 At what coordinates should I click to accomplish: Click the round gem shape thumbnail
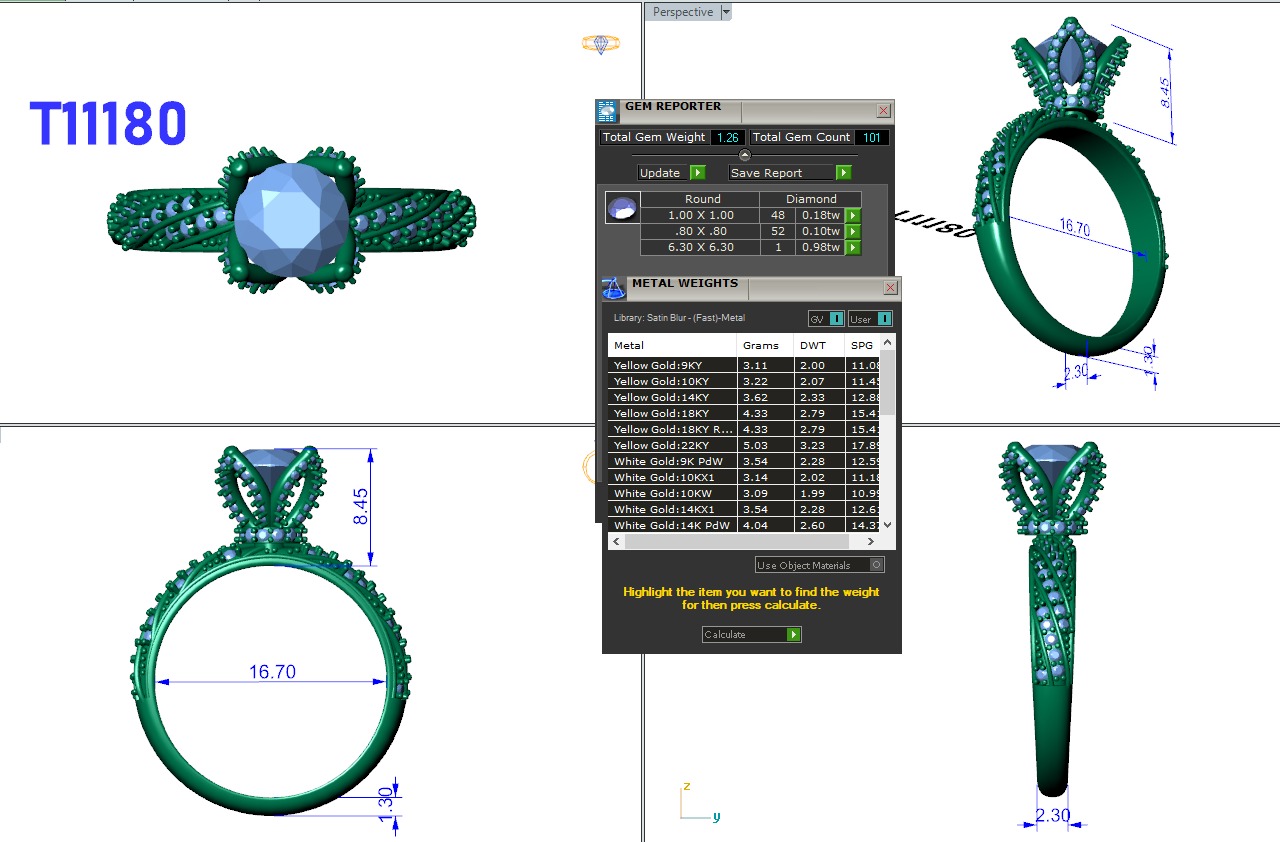621,208
